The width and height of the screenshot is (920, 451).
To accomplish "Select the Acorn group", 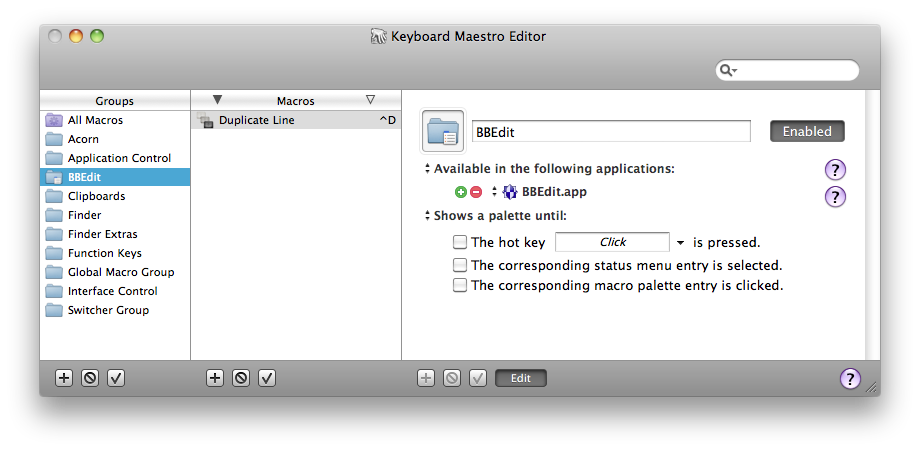I will pyautogui.click(x=115, y=139).
